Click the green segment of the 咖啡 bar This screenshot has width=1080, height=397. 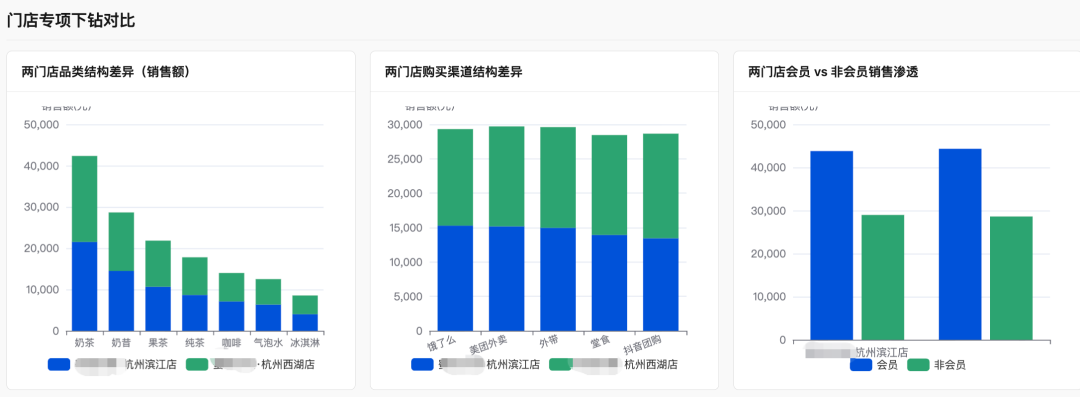tap(231, 287)
